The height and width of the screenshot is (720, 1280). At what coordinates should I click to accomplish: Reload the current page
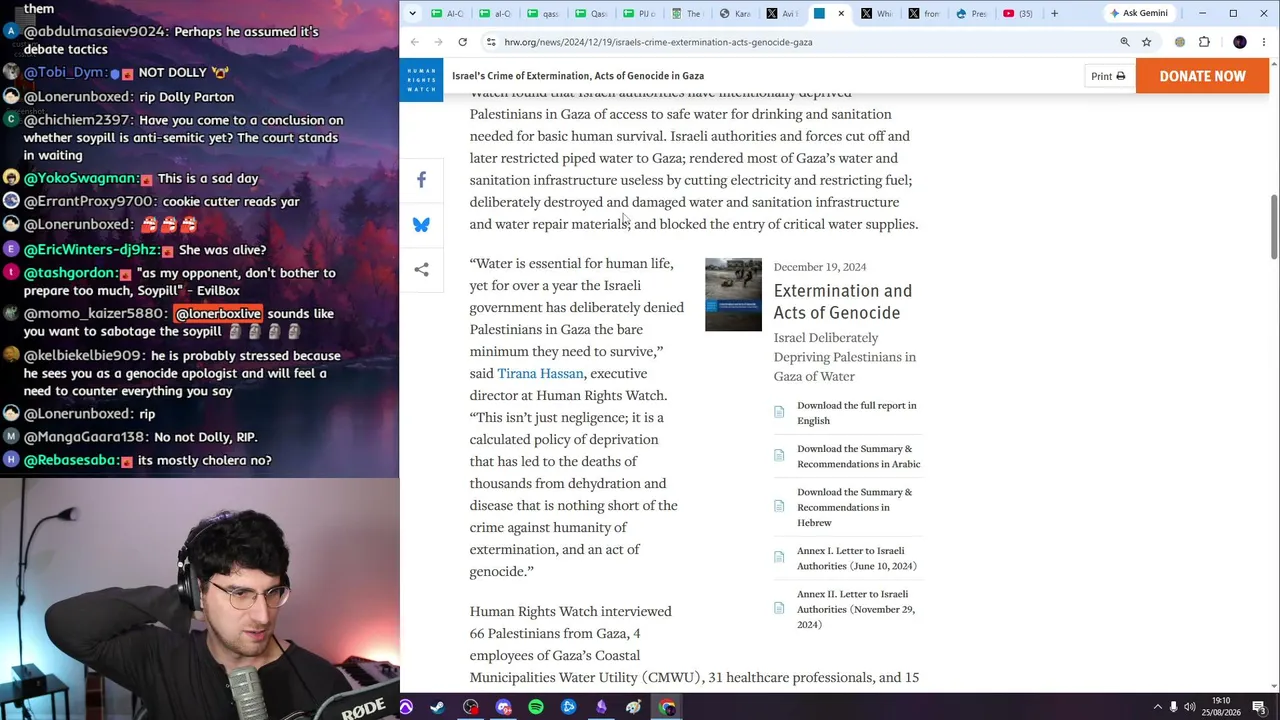point(462,42)
